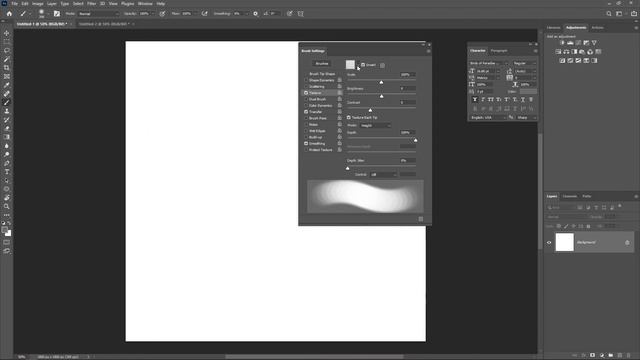The height and width of the screenshot is (360, 640).
Task: Click the Brushes button in Brush Settings
Action: pyautogui.click(x=322, y=64)
